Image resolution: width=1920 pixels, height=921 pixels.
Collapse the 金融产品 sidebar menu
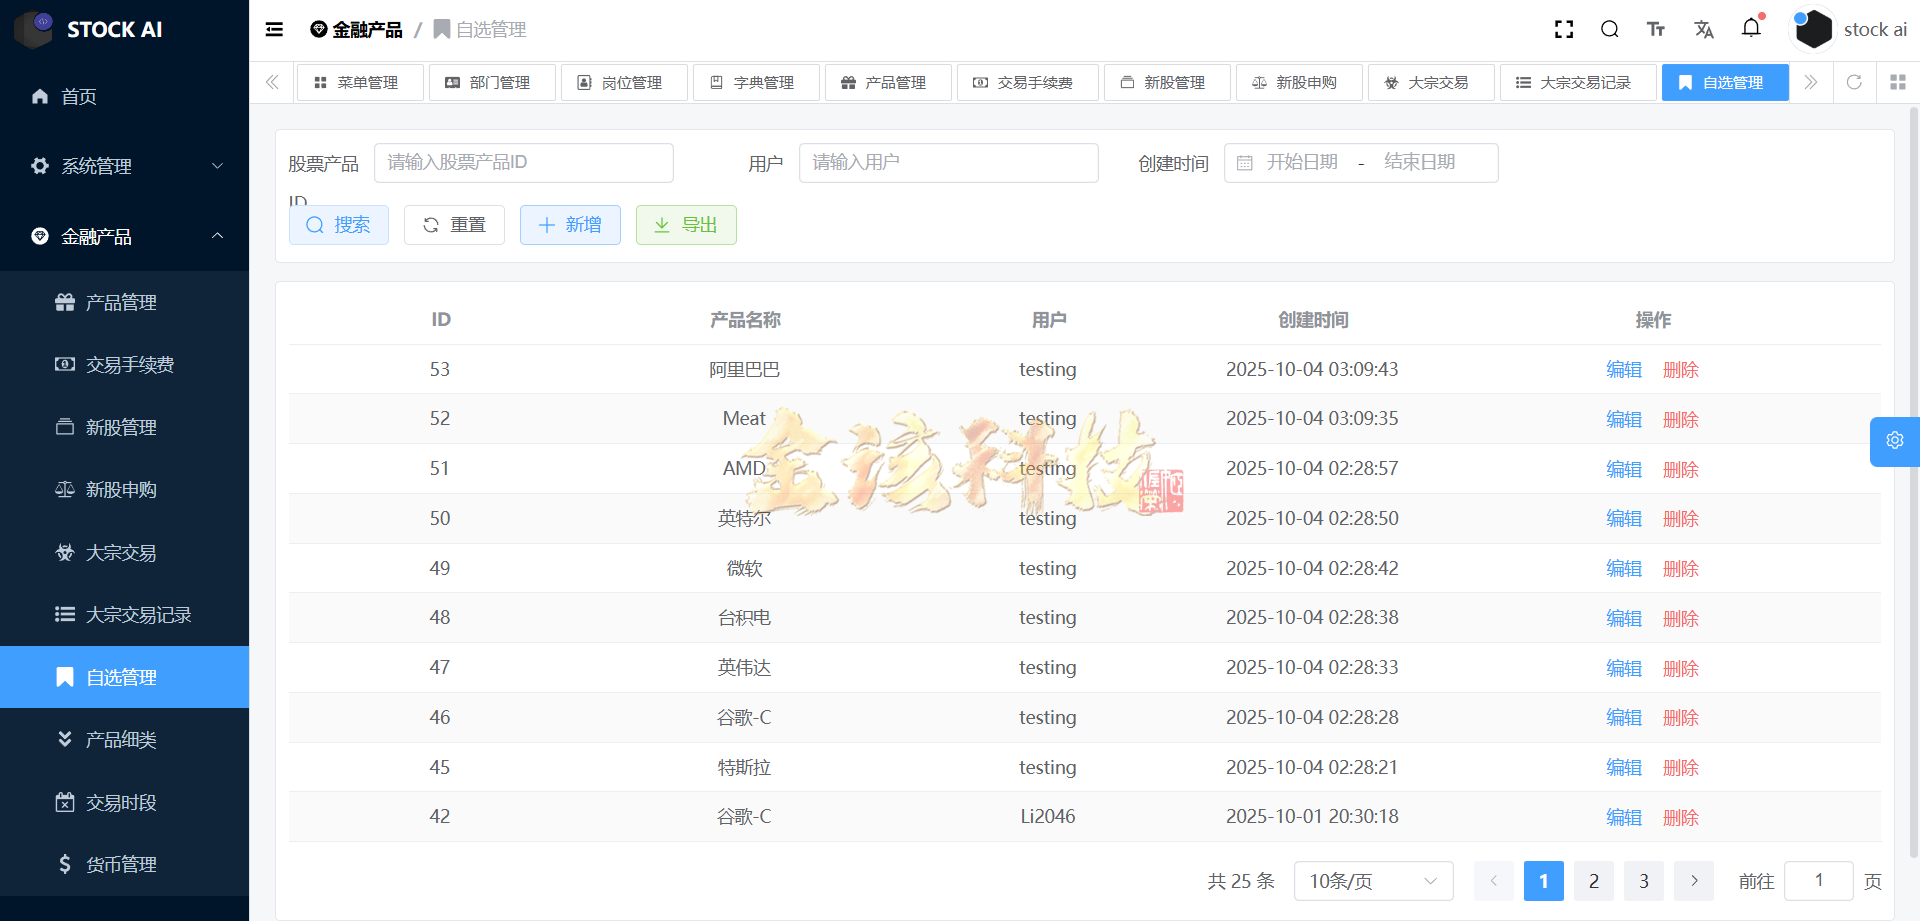tap(124, 236)
